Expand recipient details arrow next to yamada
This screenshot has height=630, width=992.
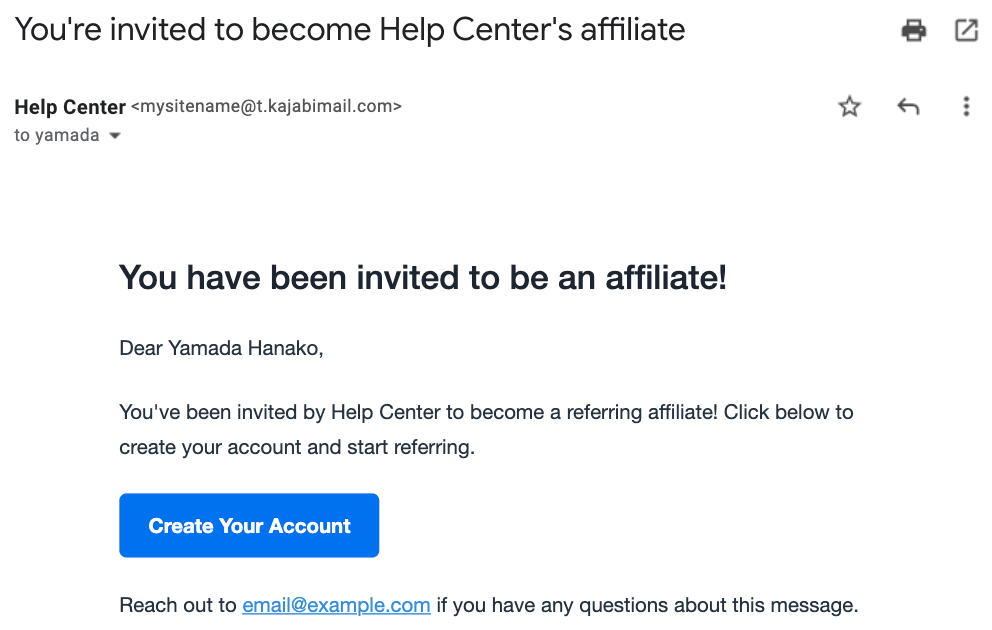115,135
